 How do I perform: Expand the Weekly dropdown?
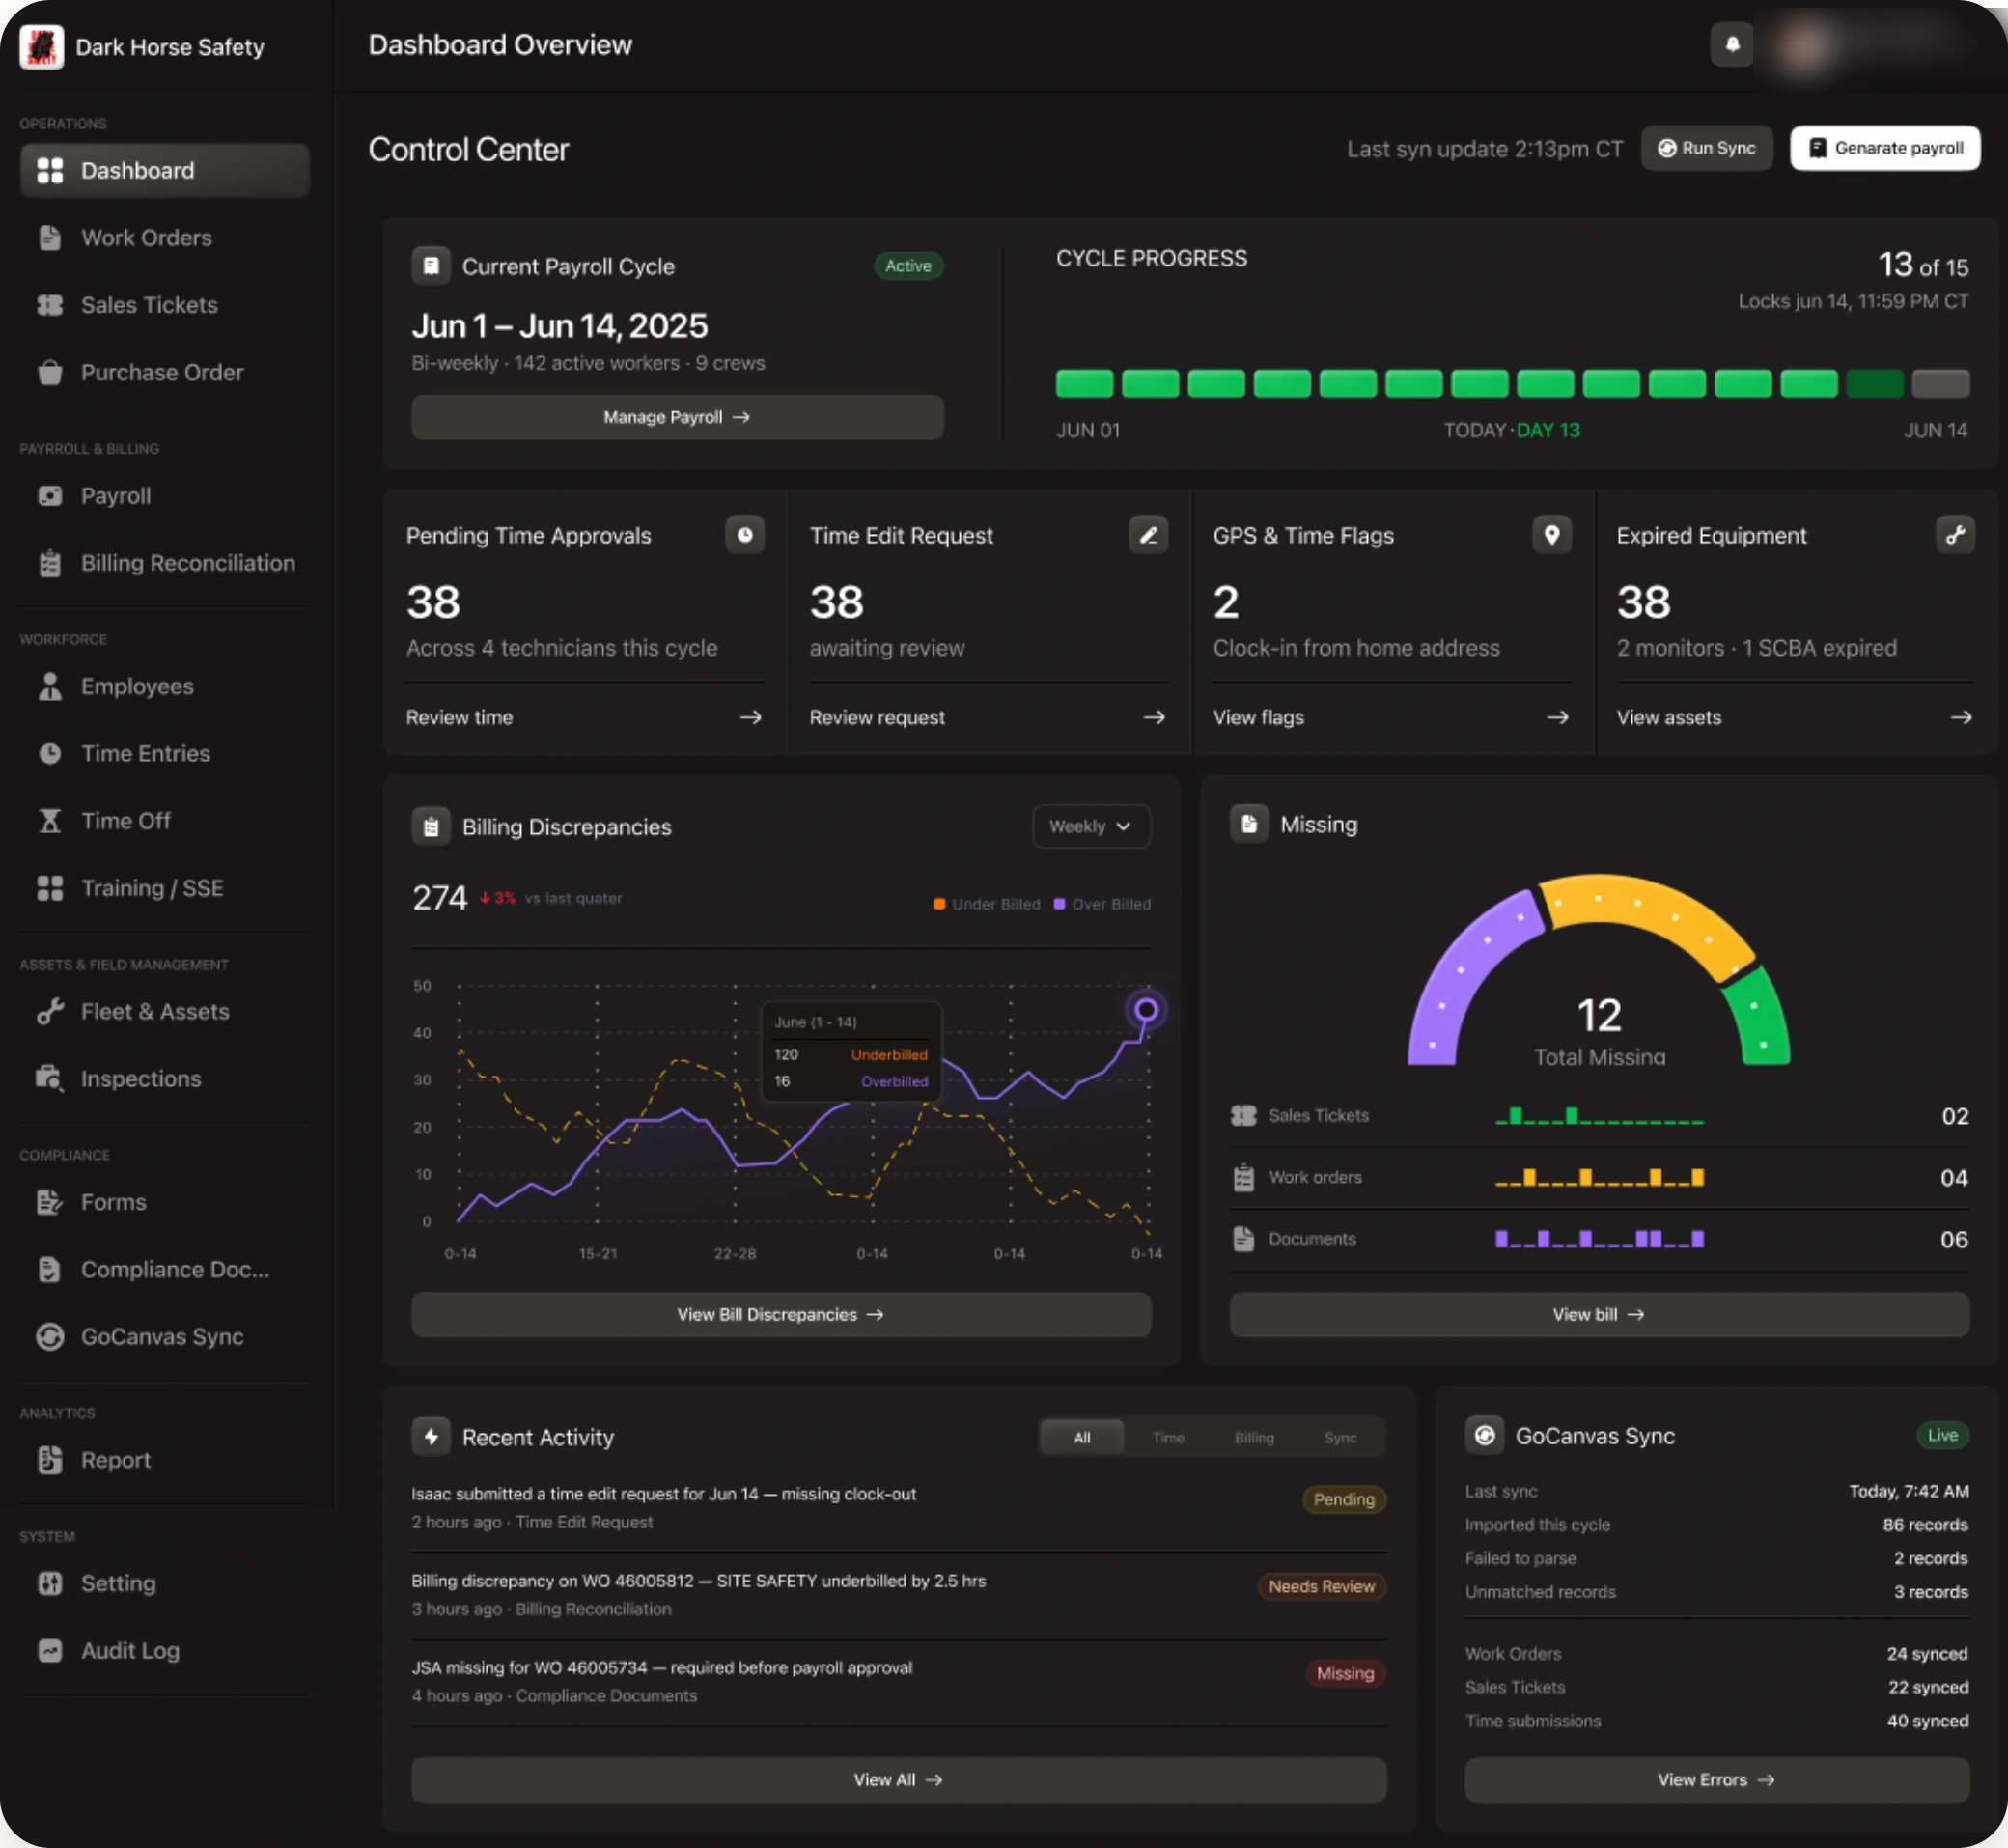click(1091, 826)
